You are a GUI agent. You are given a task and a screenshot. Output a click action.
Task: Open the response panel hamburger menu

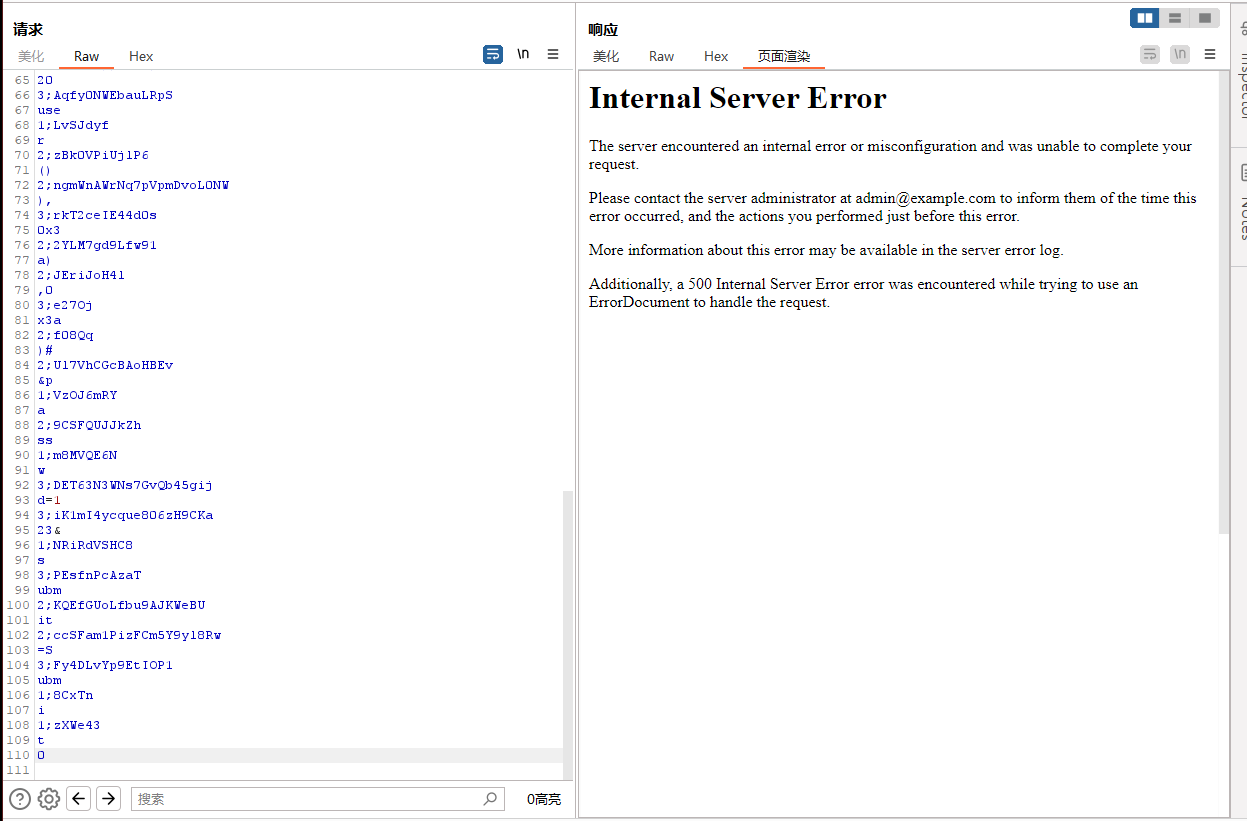(x=1210, y=55)
